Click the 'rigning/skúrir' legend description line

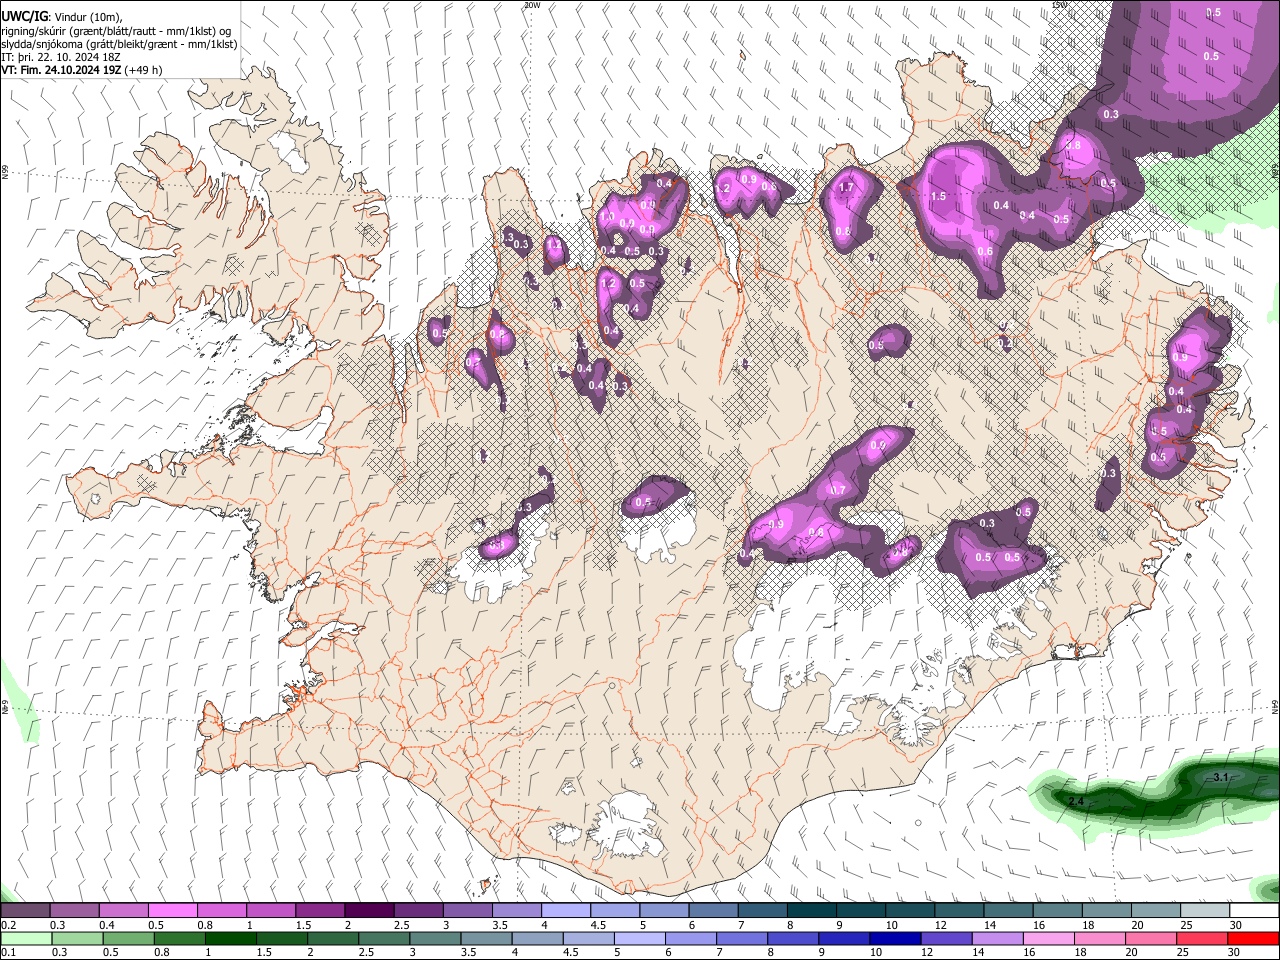coord(117,31)
